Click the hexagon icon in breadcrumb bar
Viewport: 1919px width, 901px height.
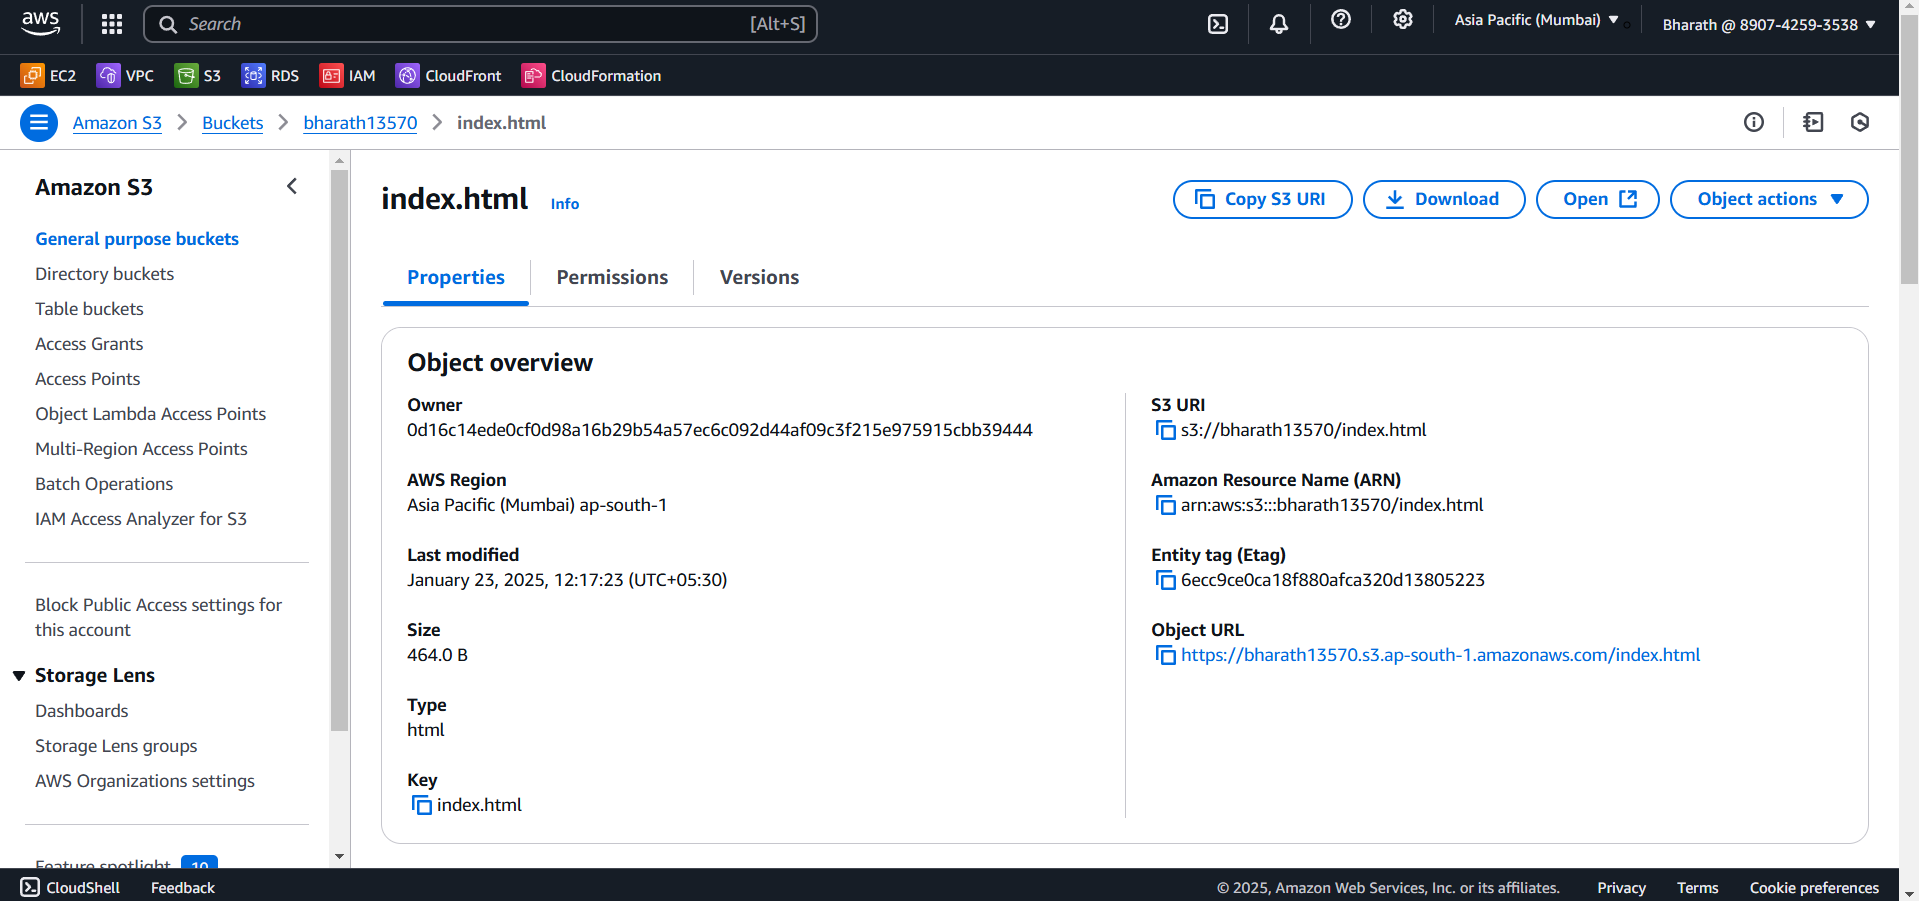click(x=1860, y=122)
